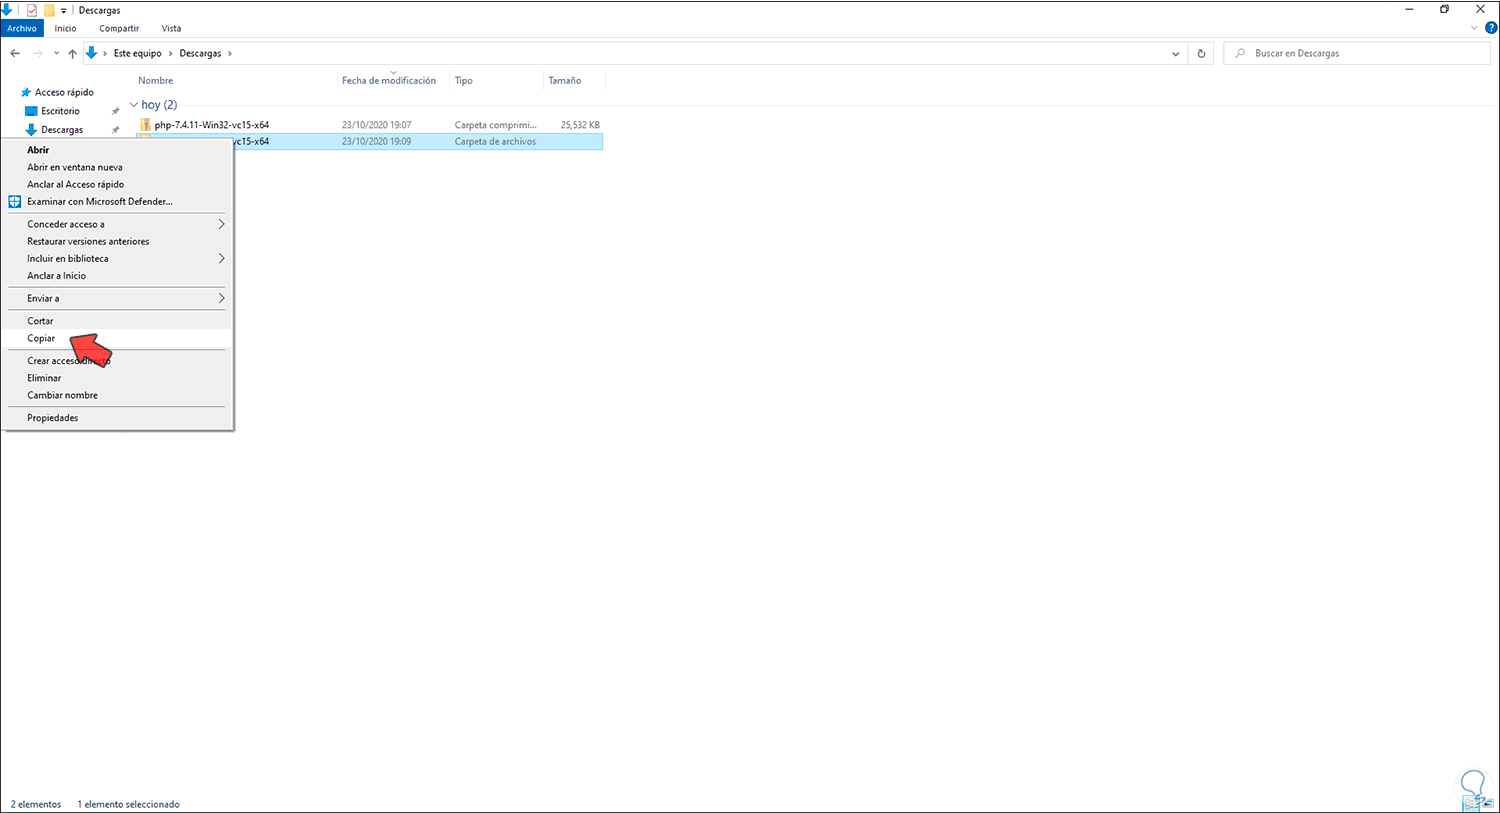Expand the ribbon with the chevron
This screenshot has height=813, width=1500.
point(1474,28)
